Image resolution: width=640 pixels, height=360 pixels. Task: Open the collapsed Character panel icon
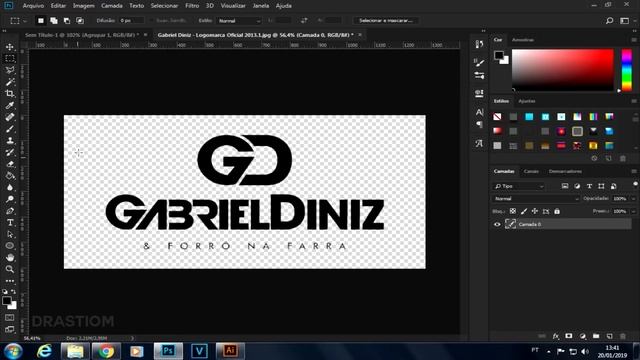[479, 112]
